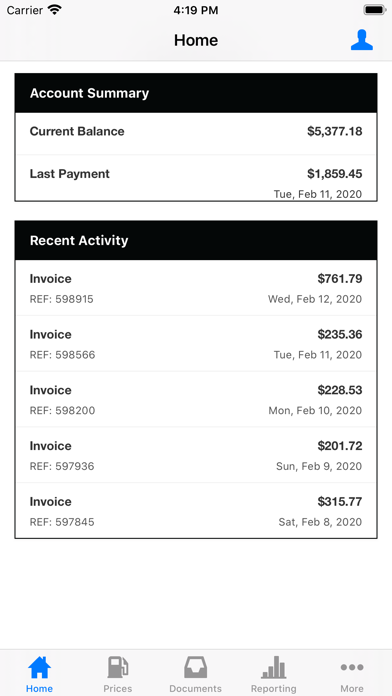Viewport: 392px width, 696px height.
Task: Open invoice REF: 598566
Action: (x=196, y=344)
